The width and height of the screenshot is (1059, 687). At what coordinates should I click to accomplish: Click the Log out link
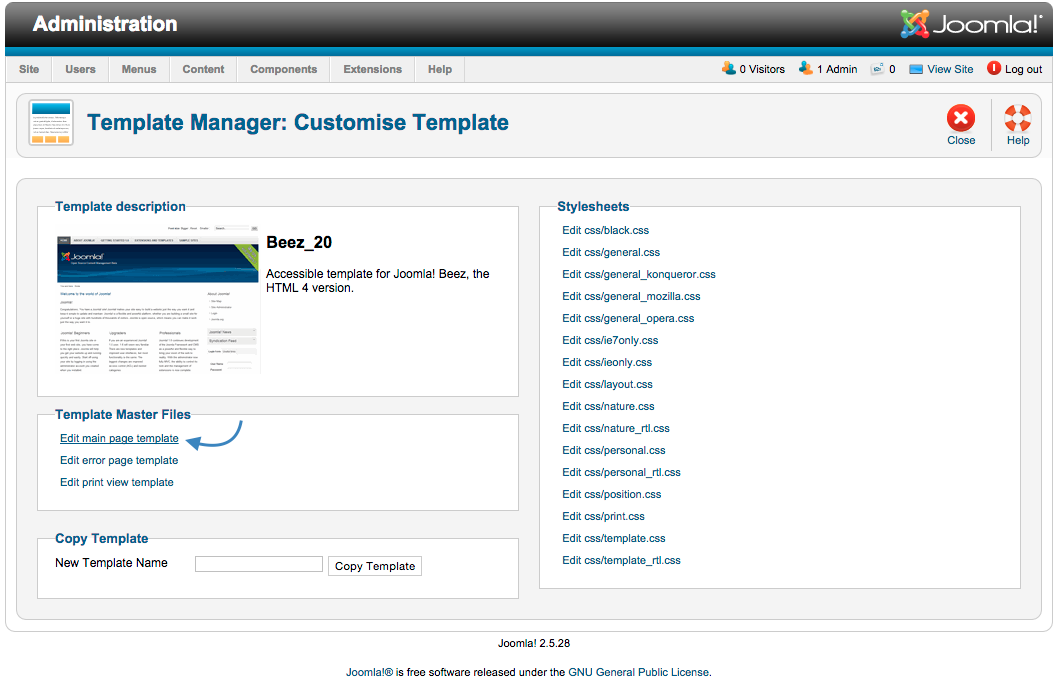click(1023, 69)
